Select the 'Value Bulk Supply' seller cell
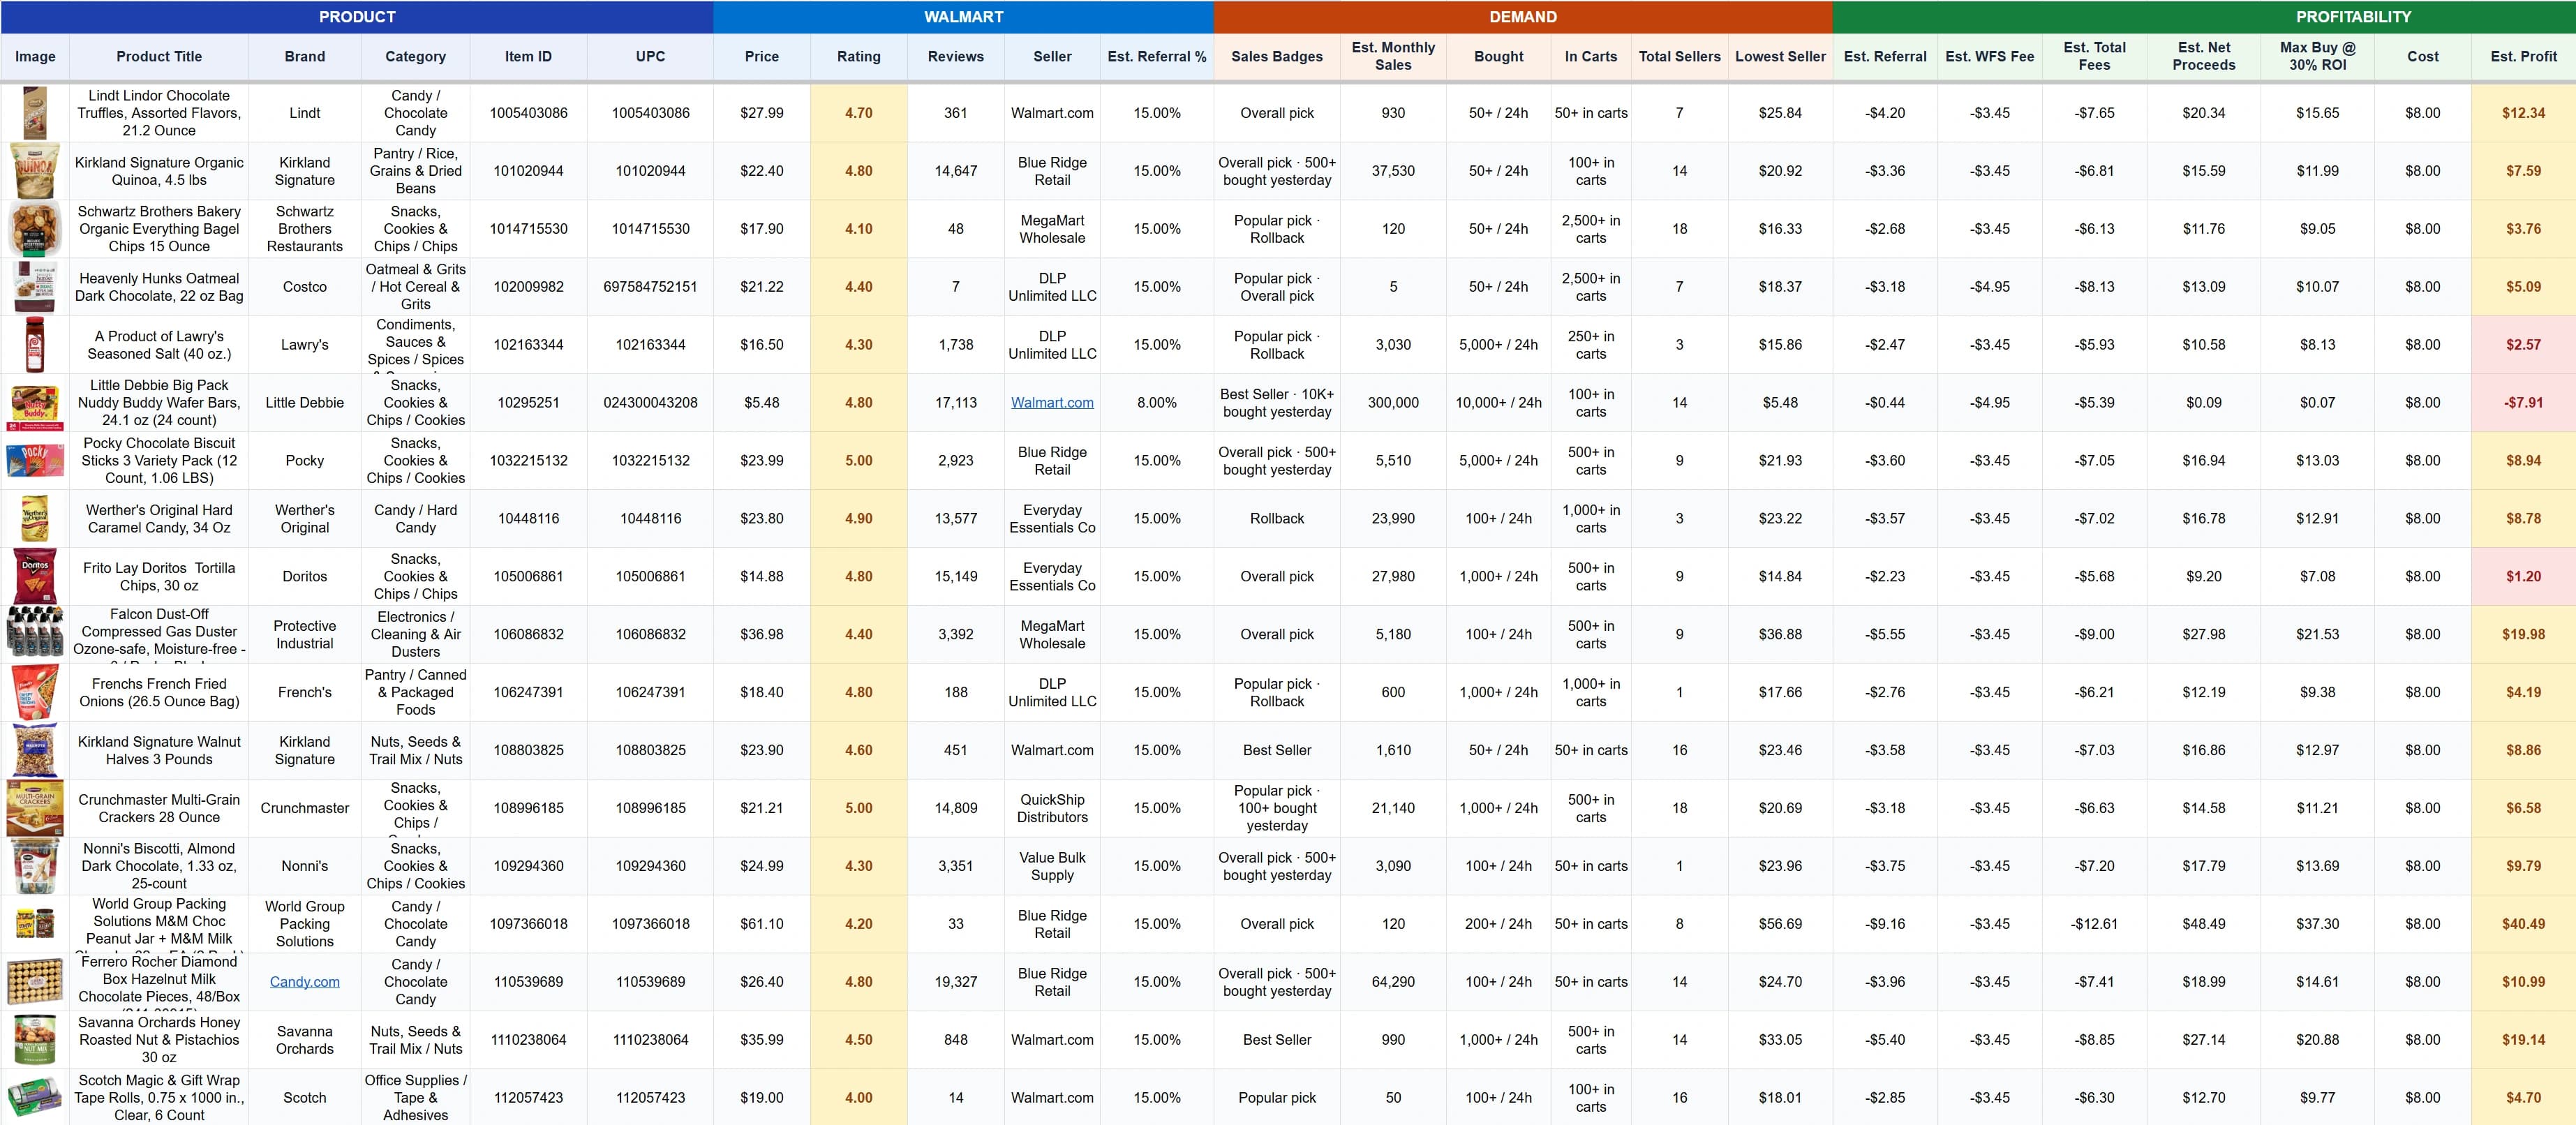 pos(1052,866)
